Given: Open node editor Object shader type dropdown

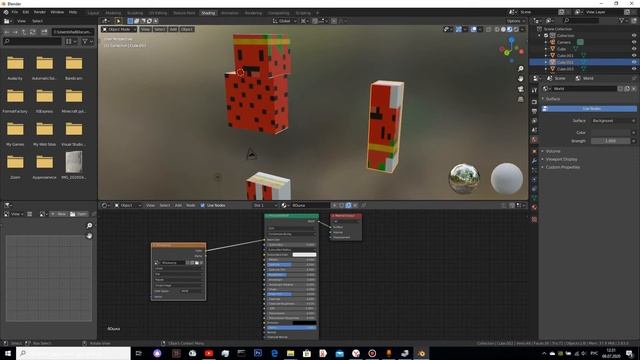Looking at the screenshot, I should coord(127,205).
